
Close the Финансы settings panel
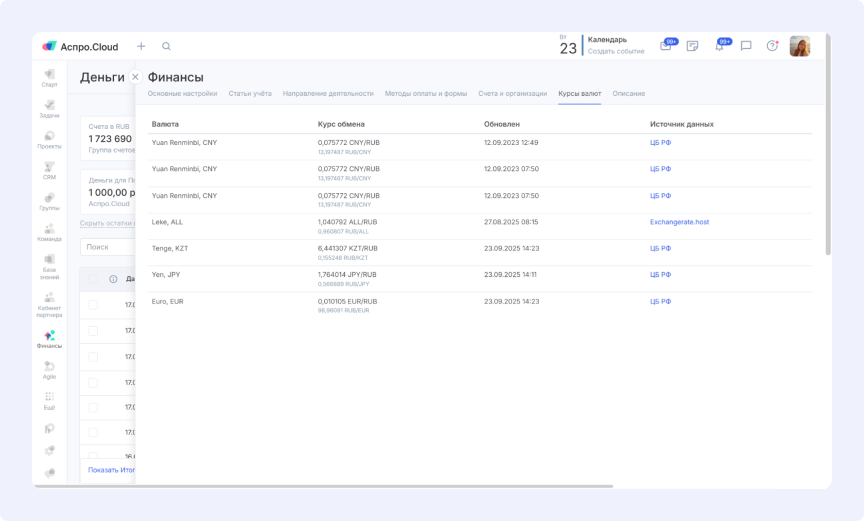(135, 77)
